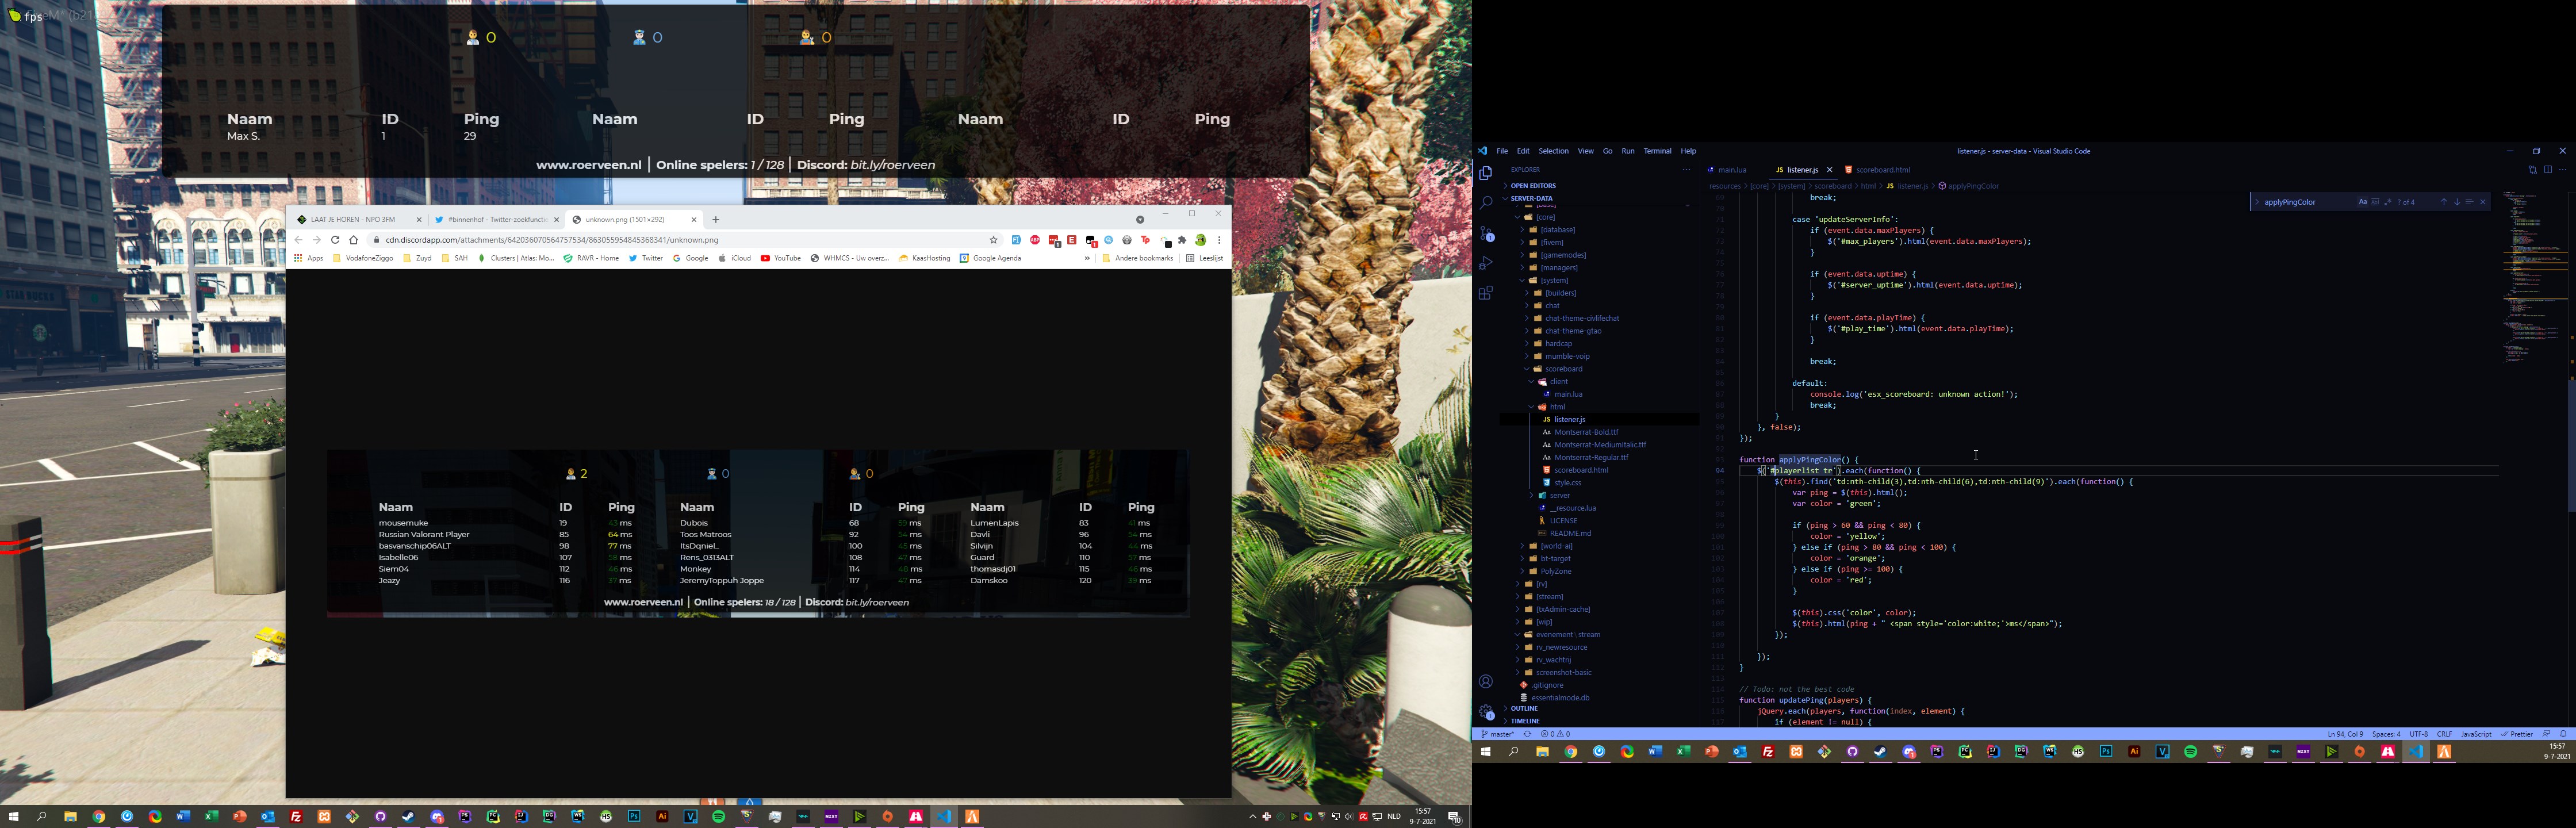Collapse the scoreboard folder
The width and height of the screenshot is (2576, 828).
tap(1563, 369)
